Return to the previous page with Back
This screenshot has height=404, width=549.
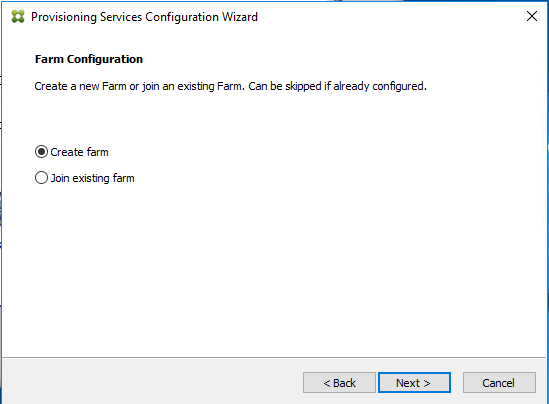[339, 383]
